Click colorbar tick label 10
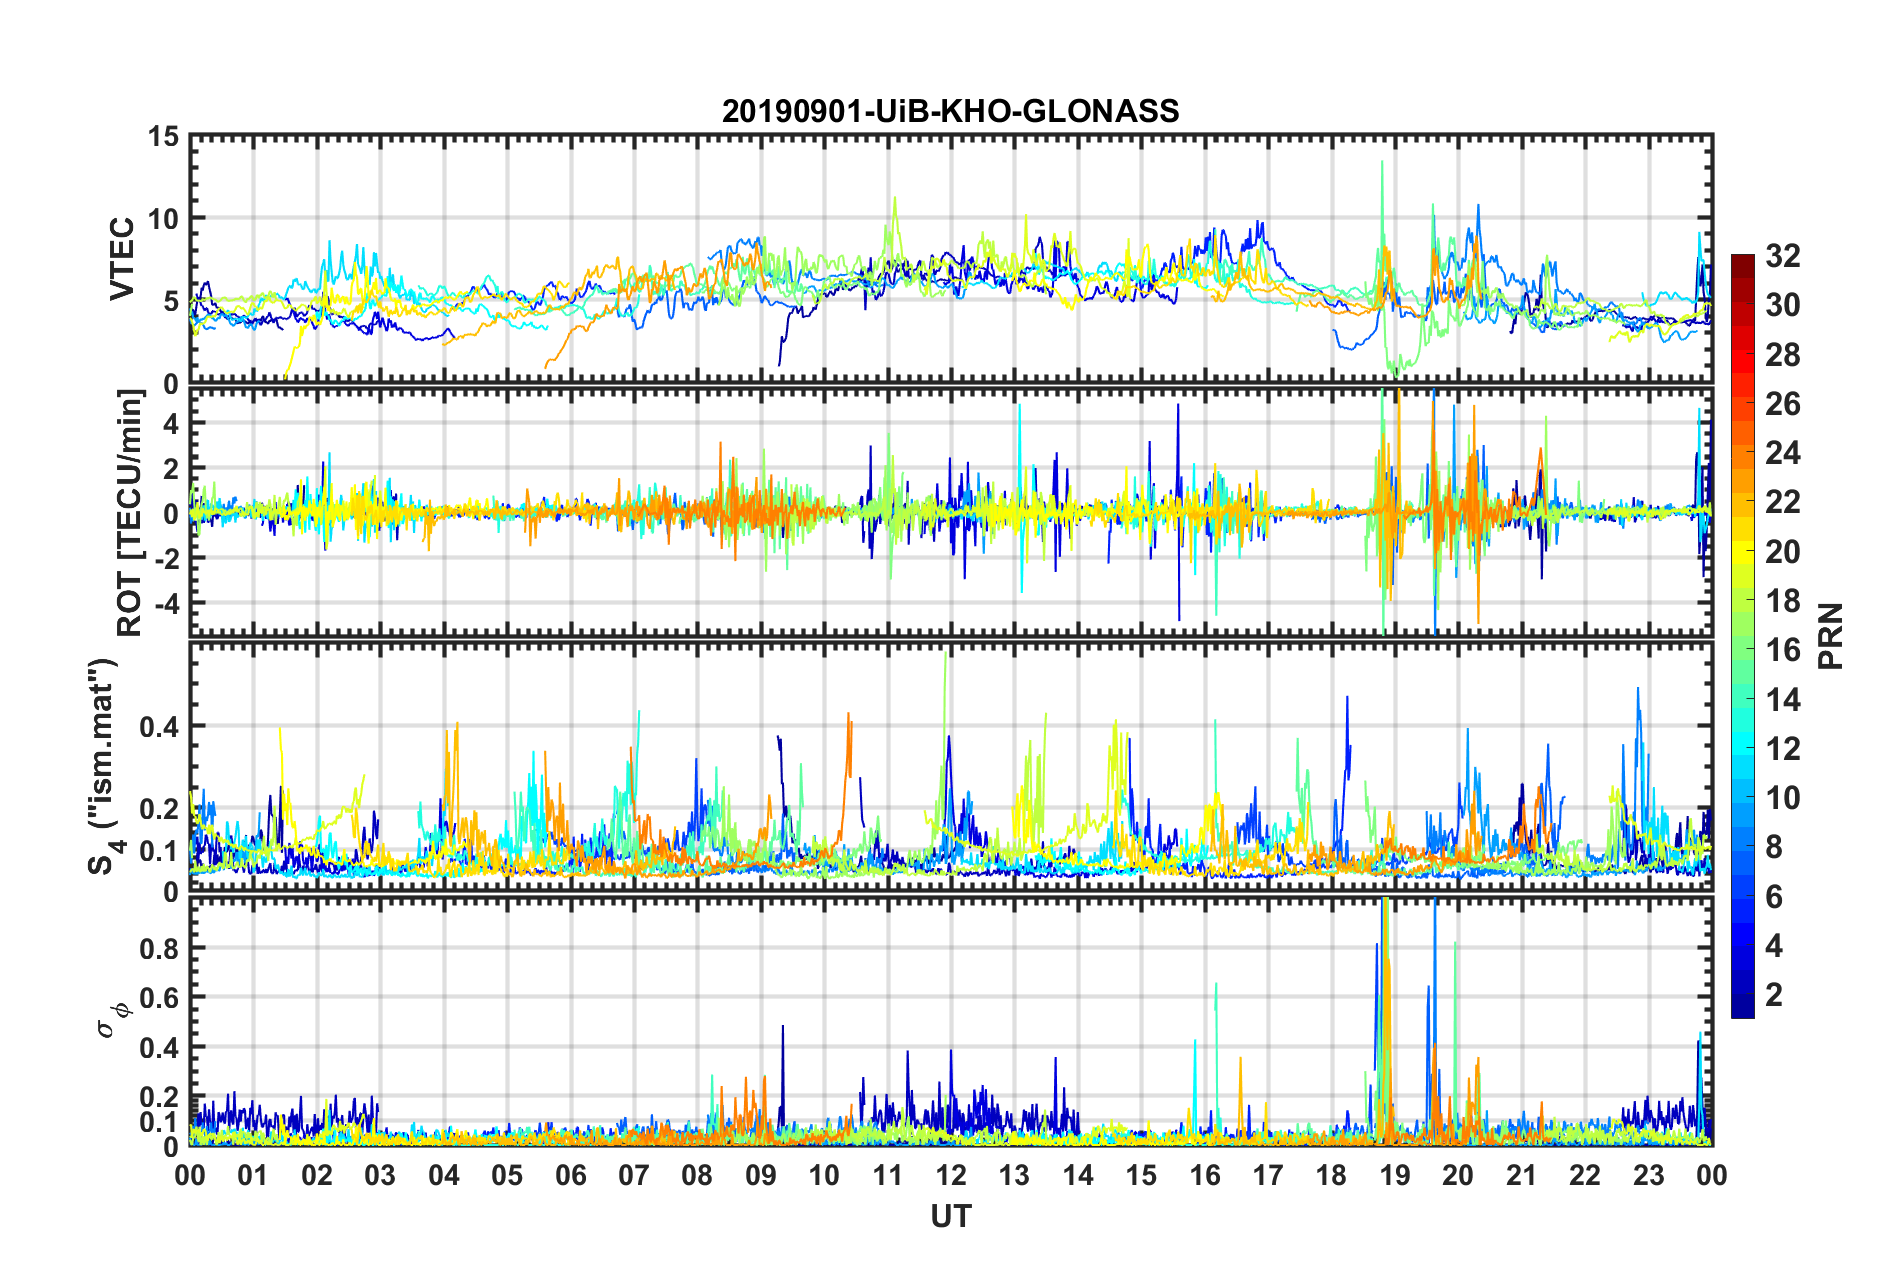 [x=1782, y=798]
